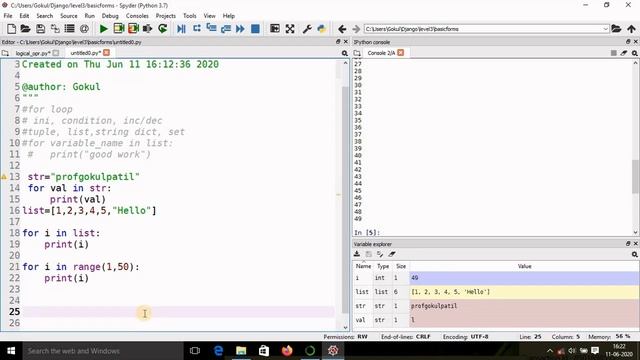Open the PYTHONPATH manager Python icon

click(x=322, y=29)
